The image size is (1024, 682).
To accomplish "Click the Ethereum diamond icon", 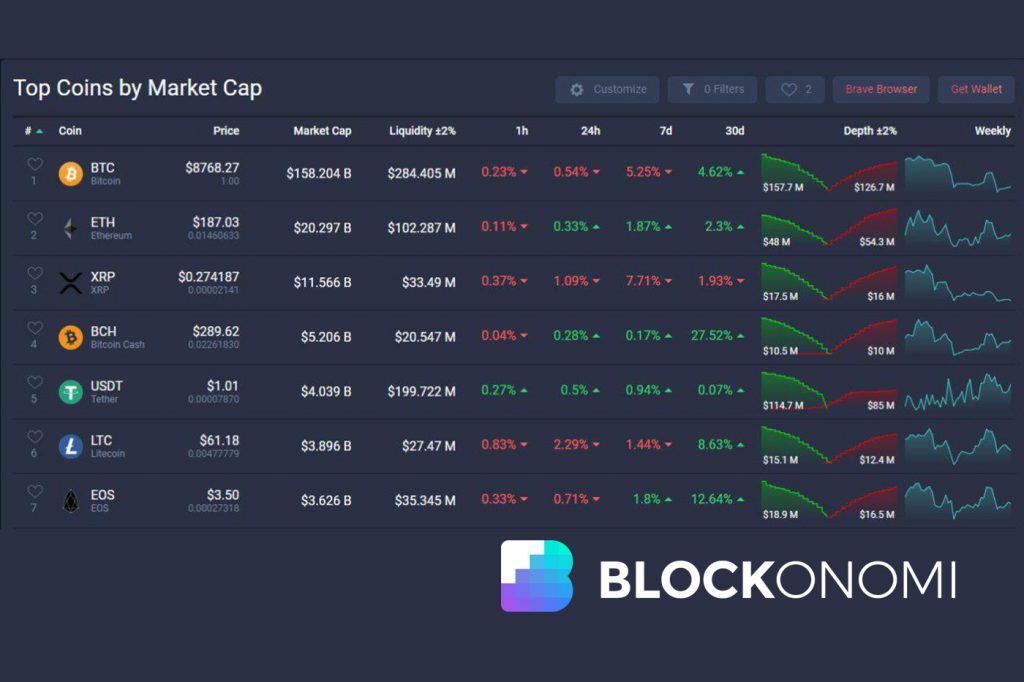I will [x=70, y=229].
